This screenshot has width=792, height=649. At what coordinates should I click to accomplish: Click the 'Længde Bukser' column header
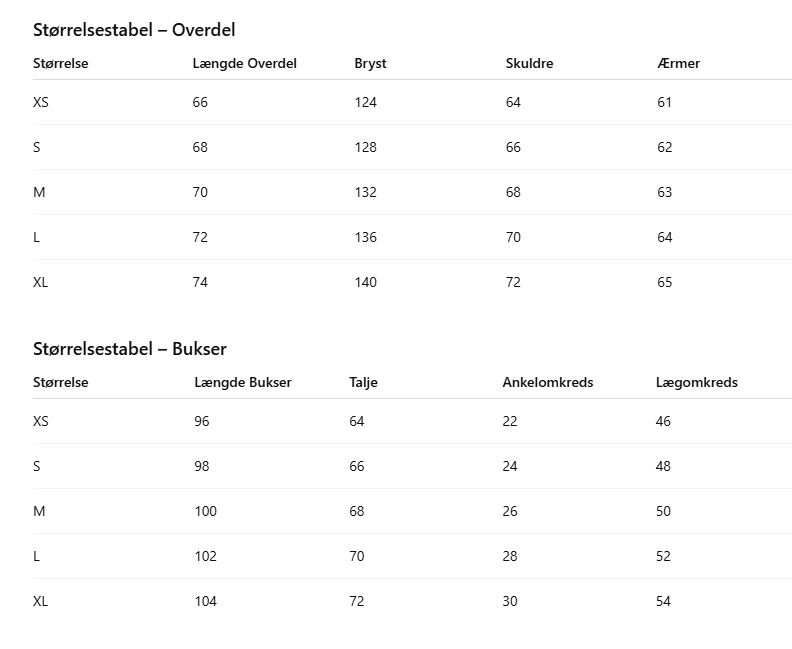tap(243, 383)
